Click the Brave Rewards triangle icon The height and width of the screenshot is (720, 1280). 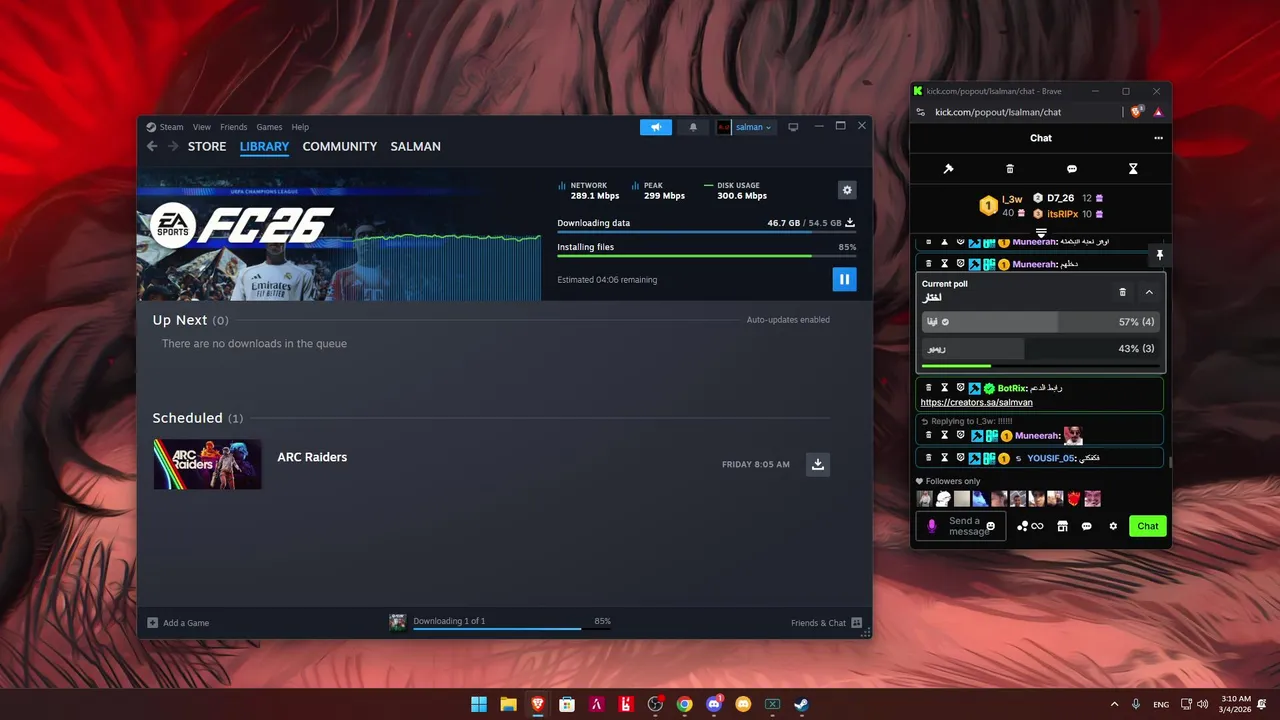(x=1158, y=112)
